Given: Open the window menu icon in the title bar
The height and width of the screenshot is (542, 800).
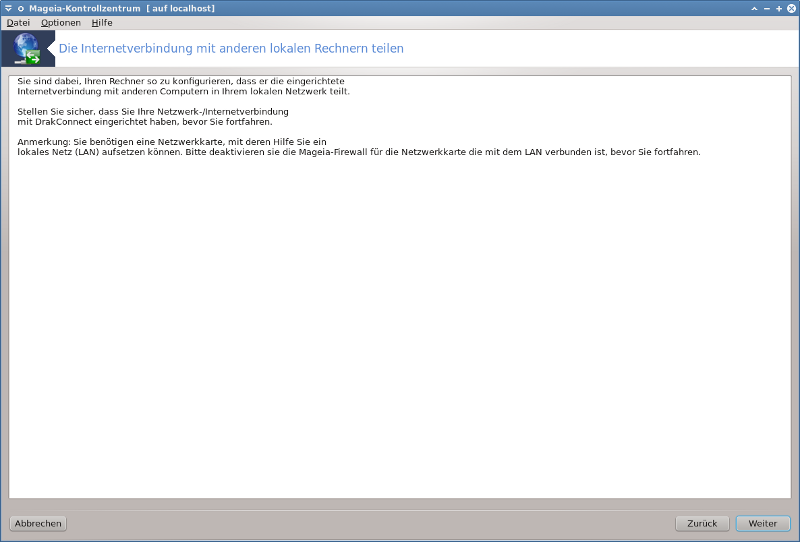Looking at the screenshot, I should pyautogui.click(x=8, y=8).
